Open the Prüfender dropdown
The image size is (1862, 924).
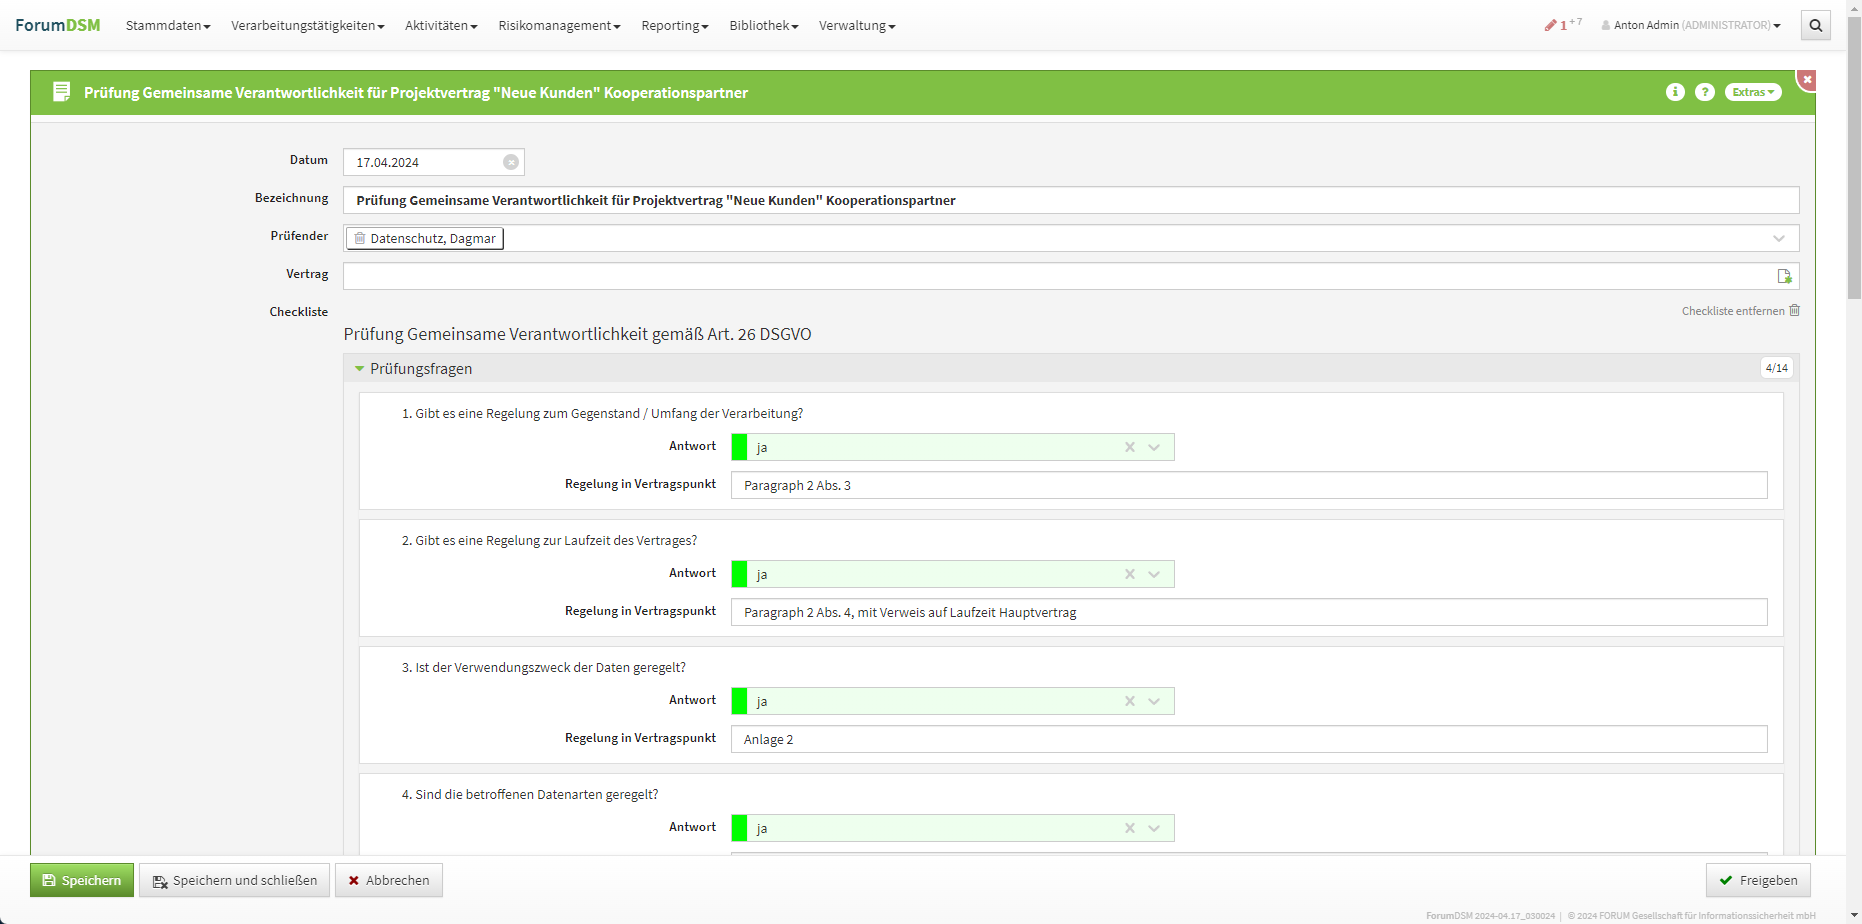(1779, 238)
